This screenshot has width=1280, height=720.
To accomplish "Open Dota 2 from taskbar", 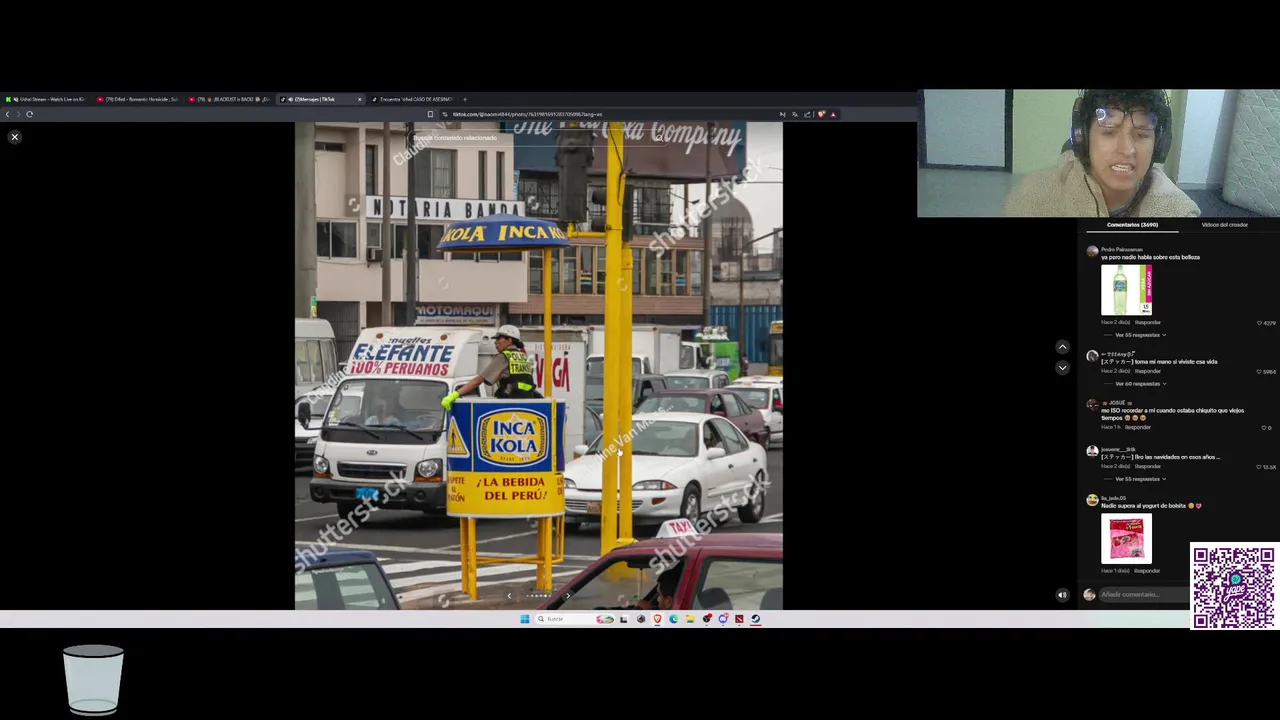I will (x=739, y=619).
